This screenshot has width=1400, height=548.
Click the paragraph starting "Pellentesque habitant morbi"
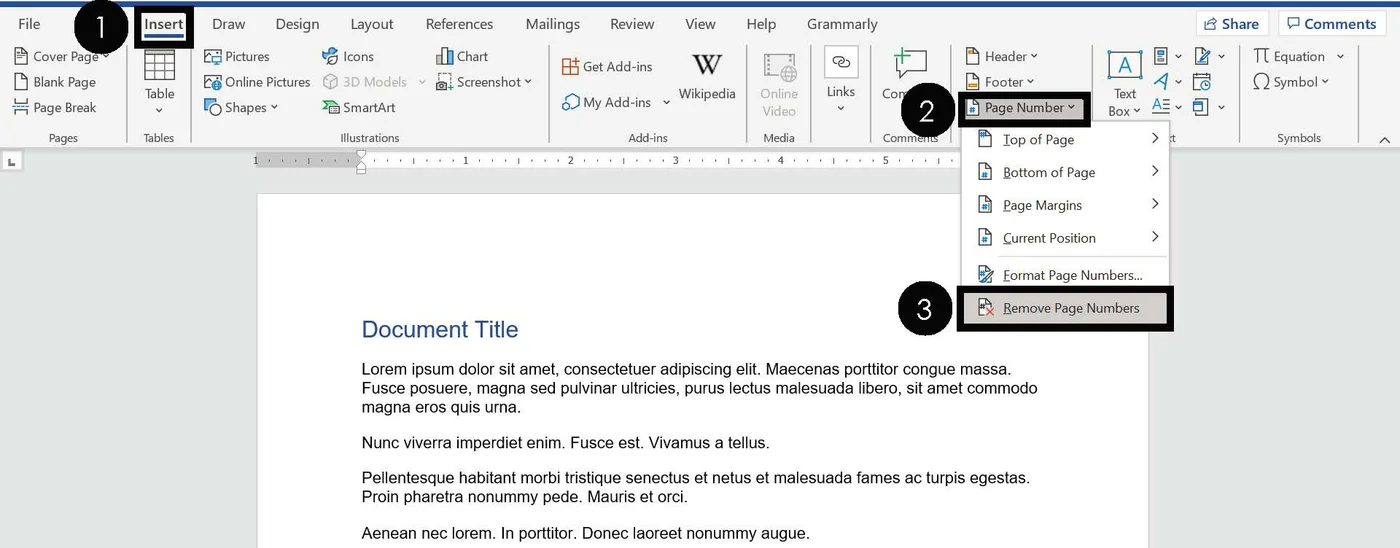(x=695, y=487)
